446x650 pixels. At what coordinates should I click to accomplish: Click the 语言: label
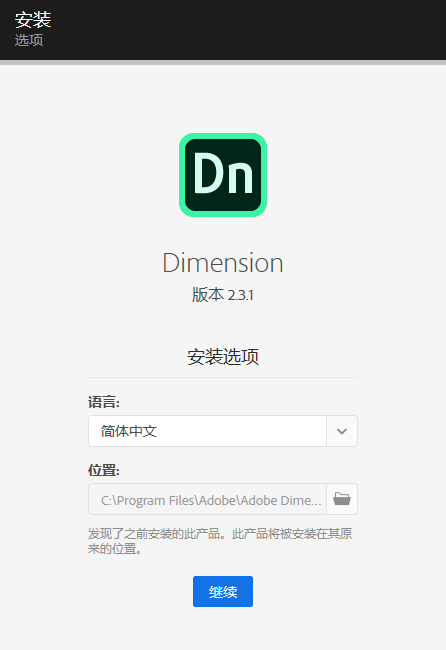pos(104,402)
